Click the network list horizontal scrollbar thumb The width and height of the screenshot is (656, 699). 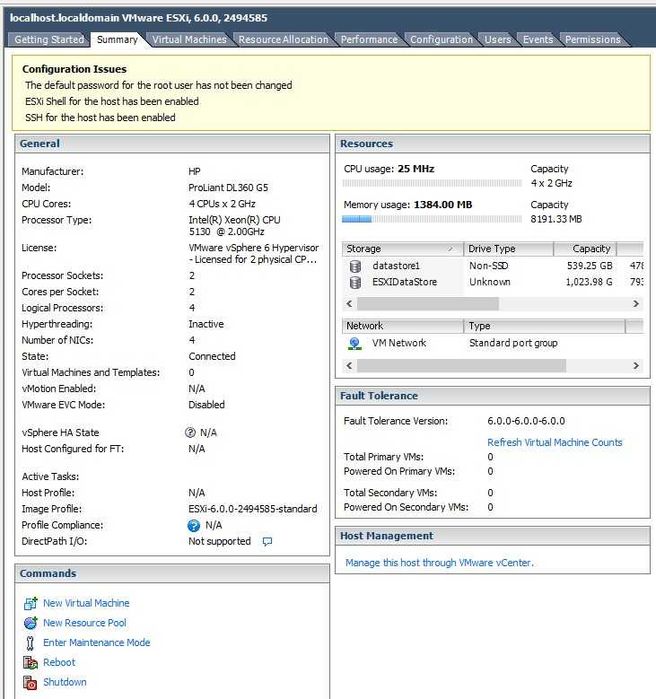point(462,366)
